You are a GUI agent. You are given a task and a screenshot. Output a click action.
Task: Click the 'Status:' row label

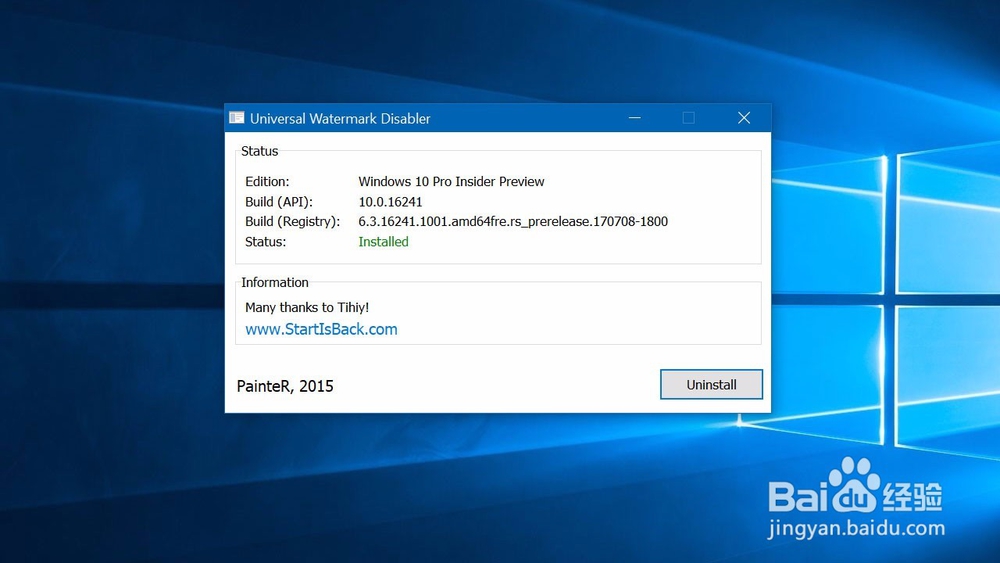(x=265, y=242)
